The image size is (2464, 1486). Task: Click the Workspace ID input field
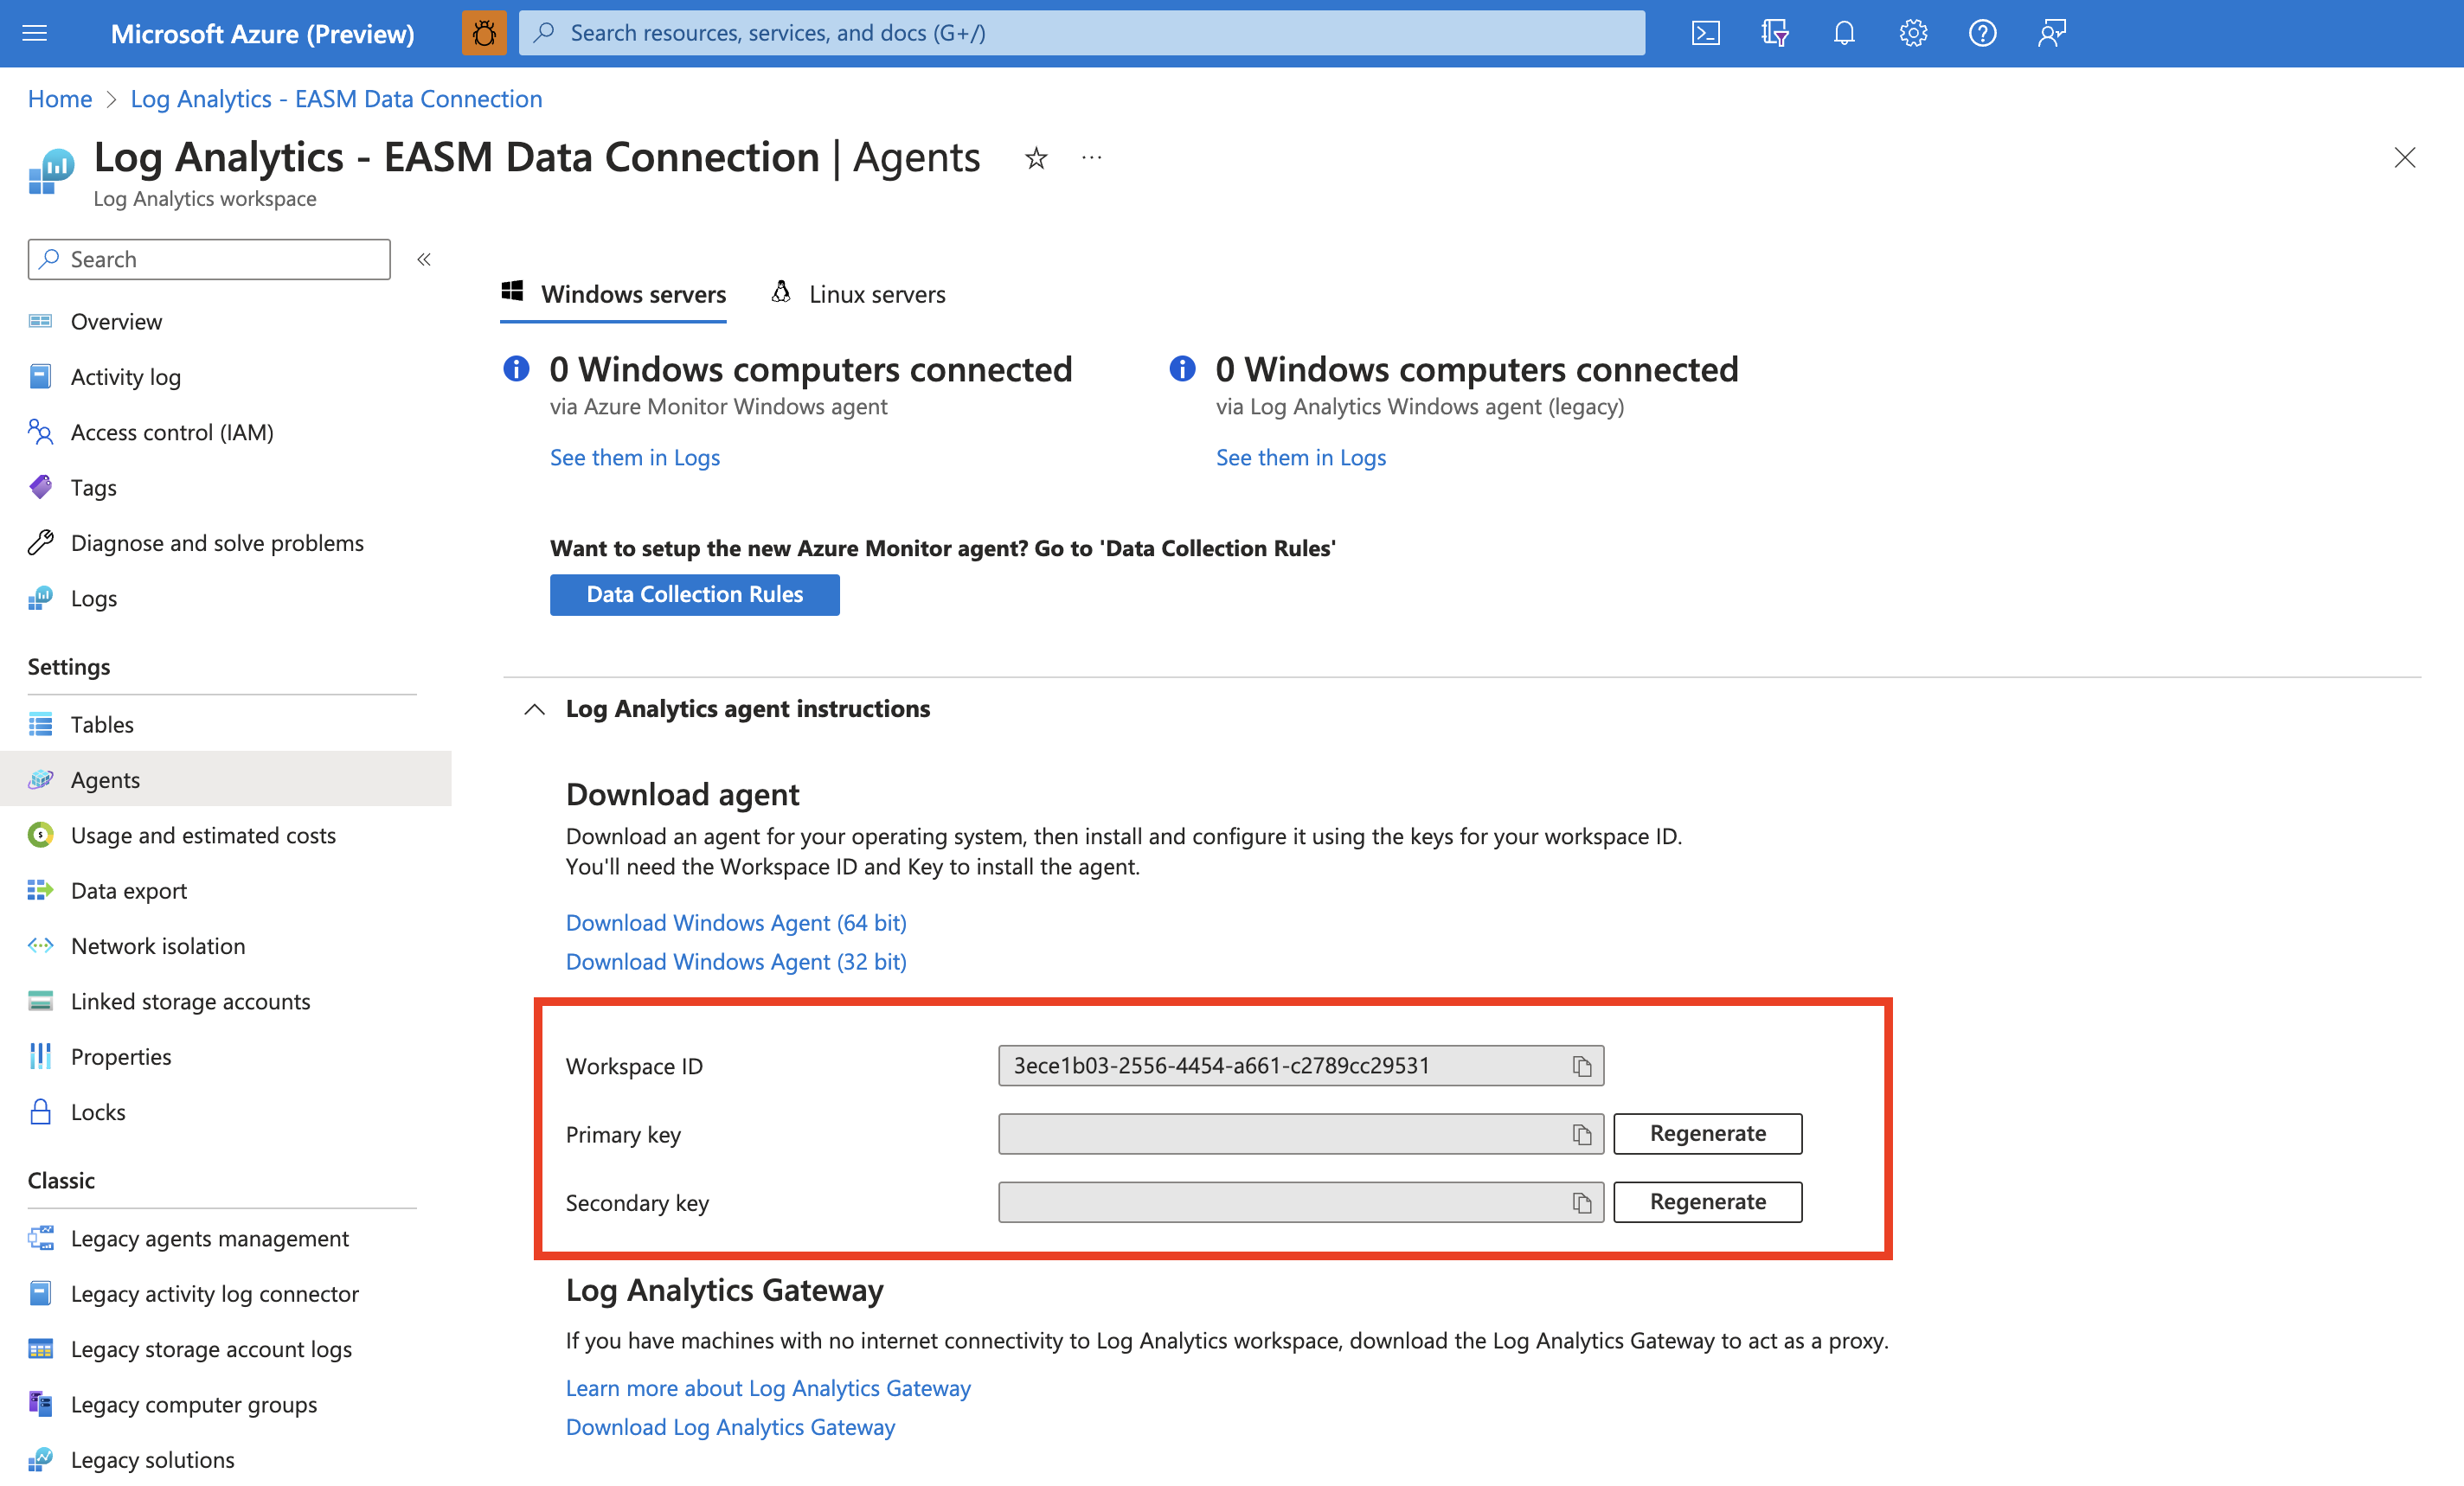click(1280, 1064)
